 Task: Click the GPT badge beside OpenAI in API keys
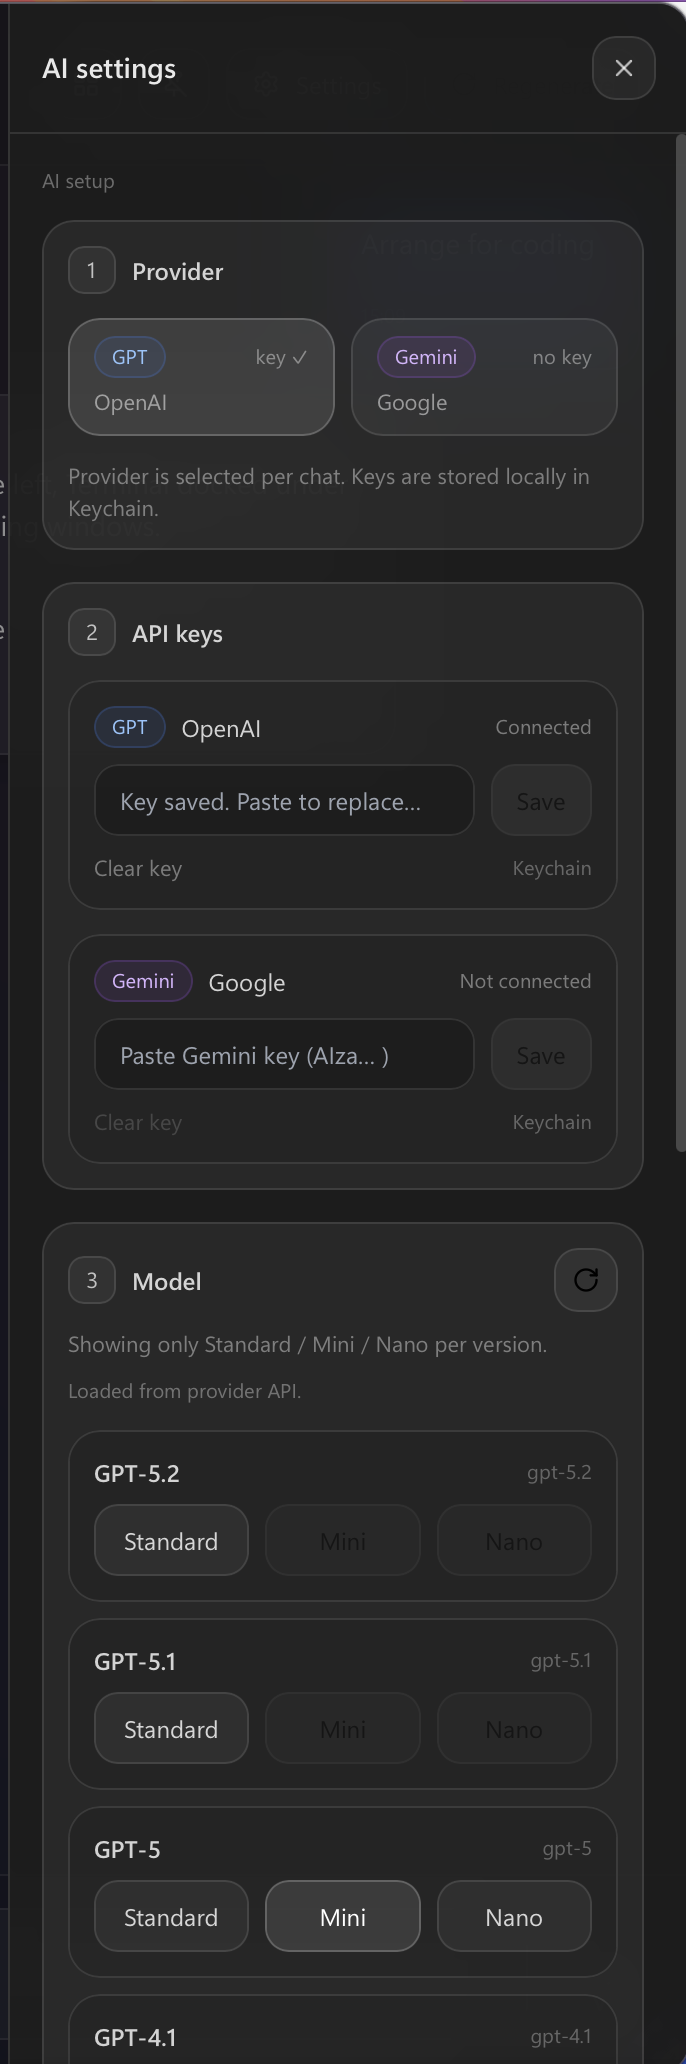pyautogui.click(x=129, y=727)
